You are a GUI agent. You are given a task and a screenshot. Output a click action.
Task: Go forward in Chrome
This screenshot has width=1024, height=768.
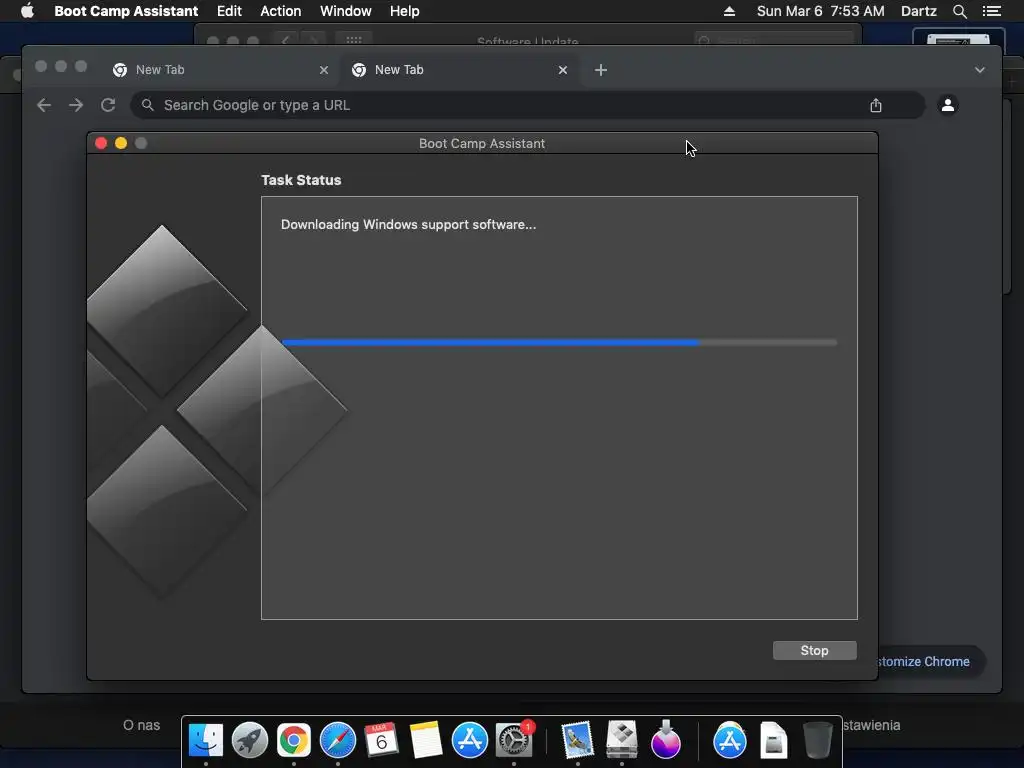[x=76, y=105]
